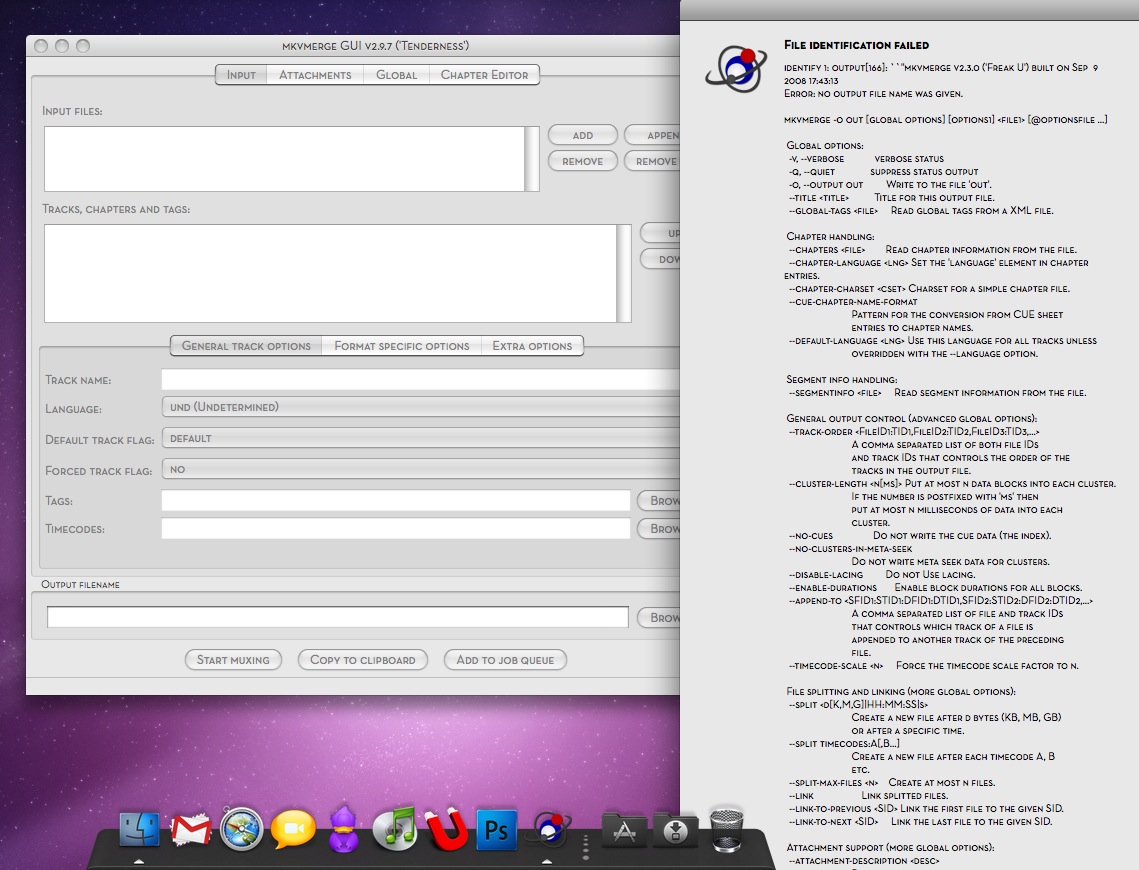
Task: Focus the Track name field
Action: 421,379
